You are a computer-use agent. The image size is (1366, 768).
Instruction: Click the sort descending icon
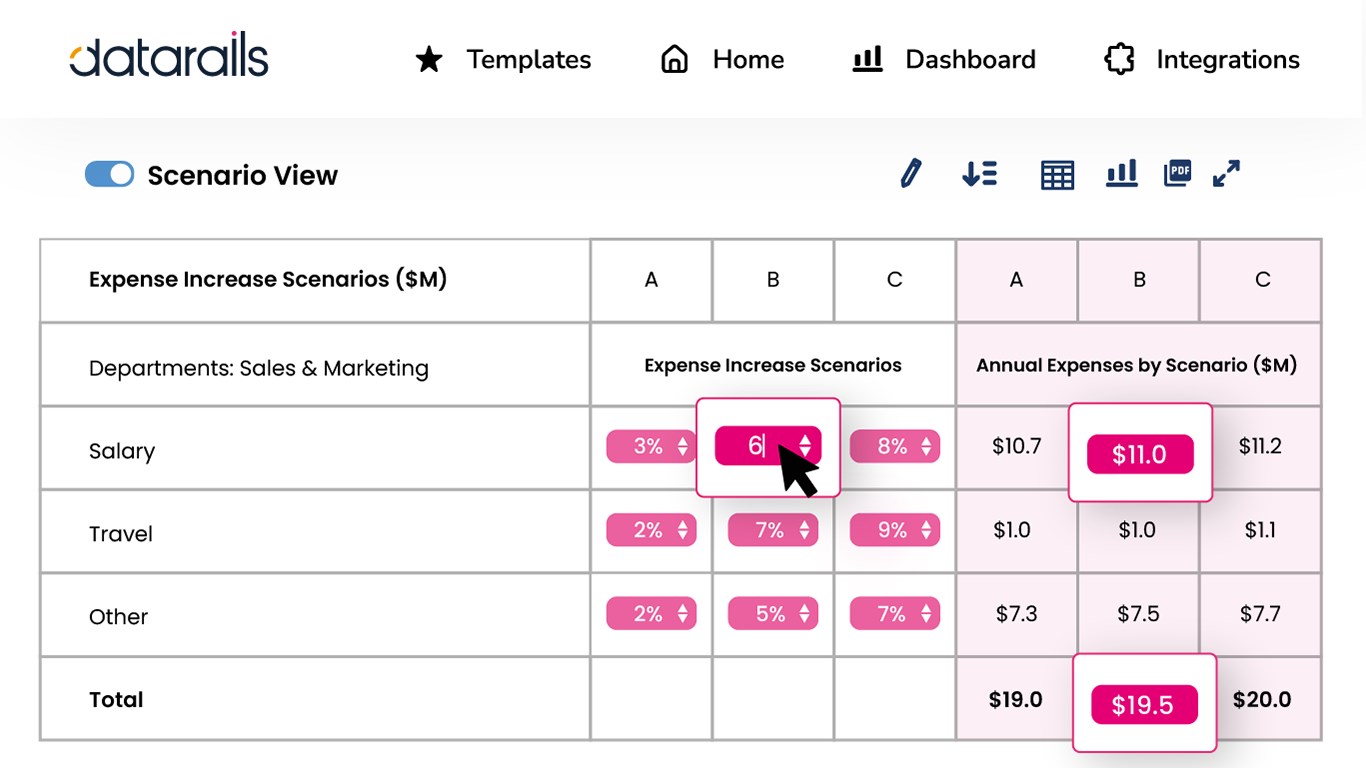[979, 174]
